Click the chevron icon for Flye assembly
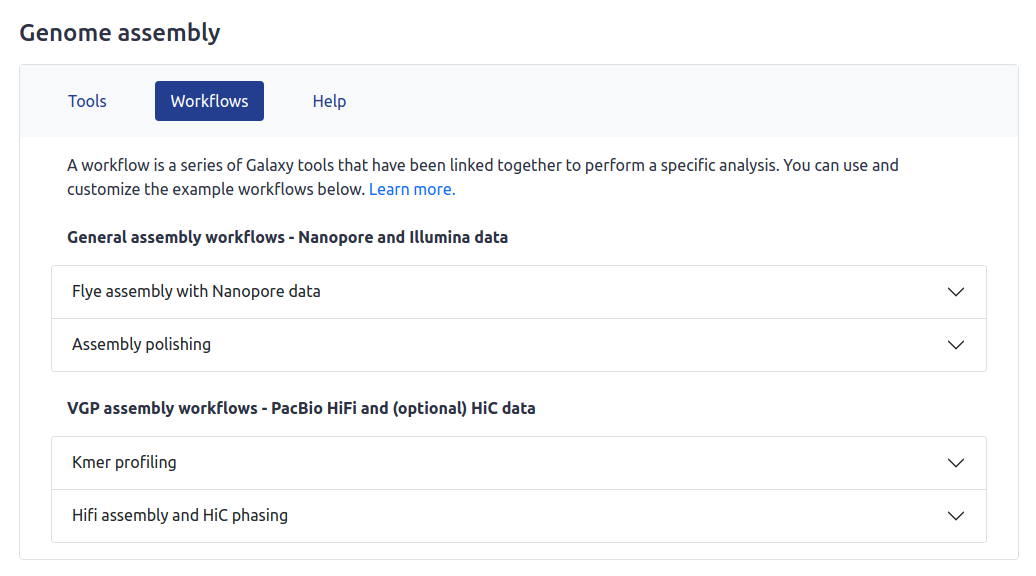Image resolution: width=1036 pixels, height=576 pixels. pos(955,292)
